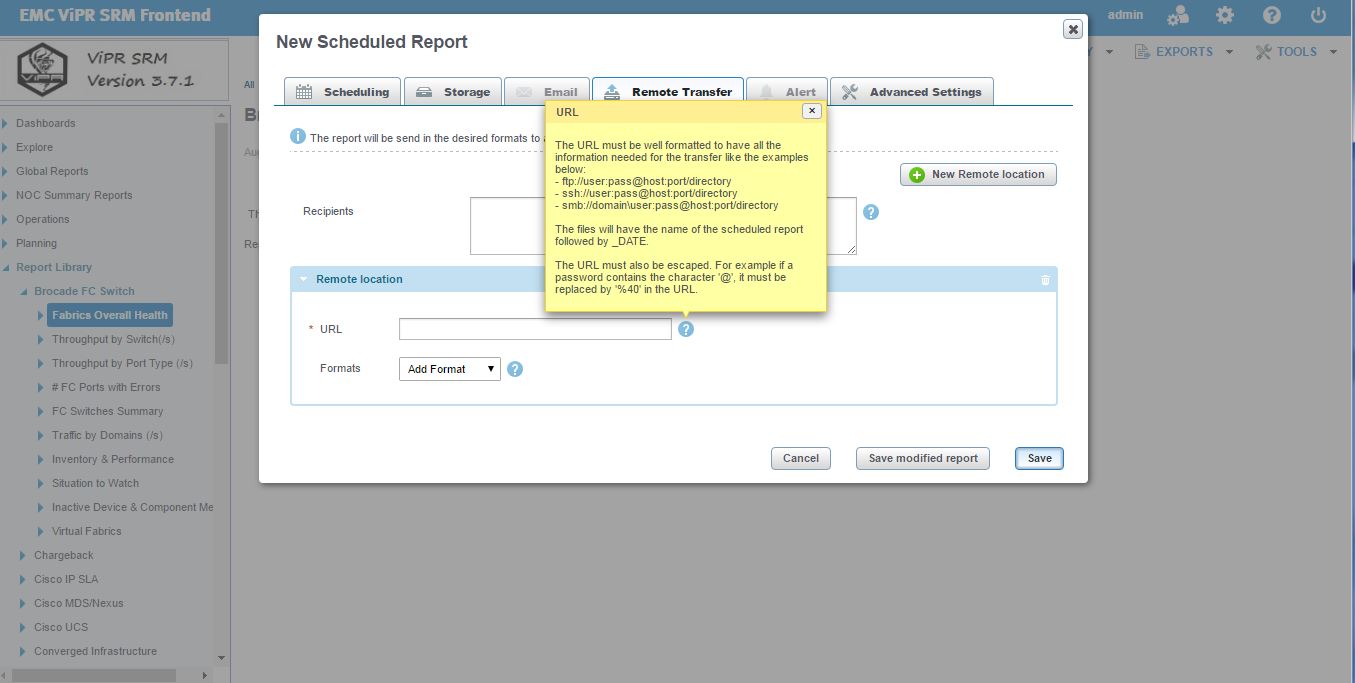Click the Formats help question icon

(x=515, y=369)
